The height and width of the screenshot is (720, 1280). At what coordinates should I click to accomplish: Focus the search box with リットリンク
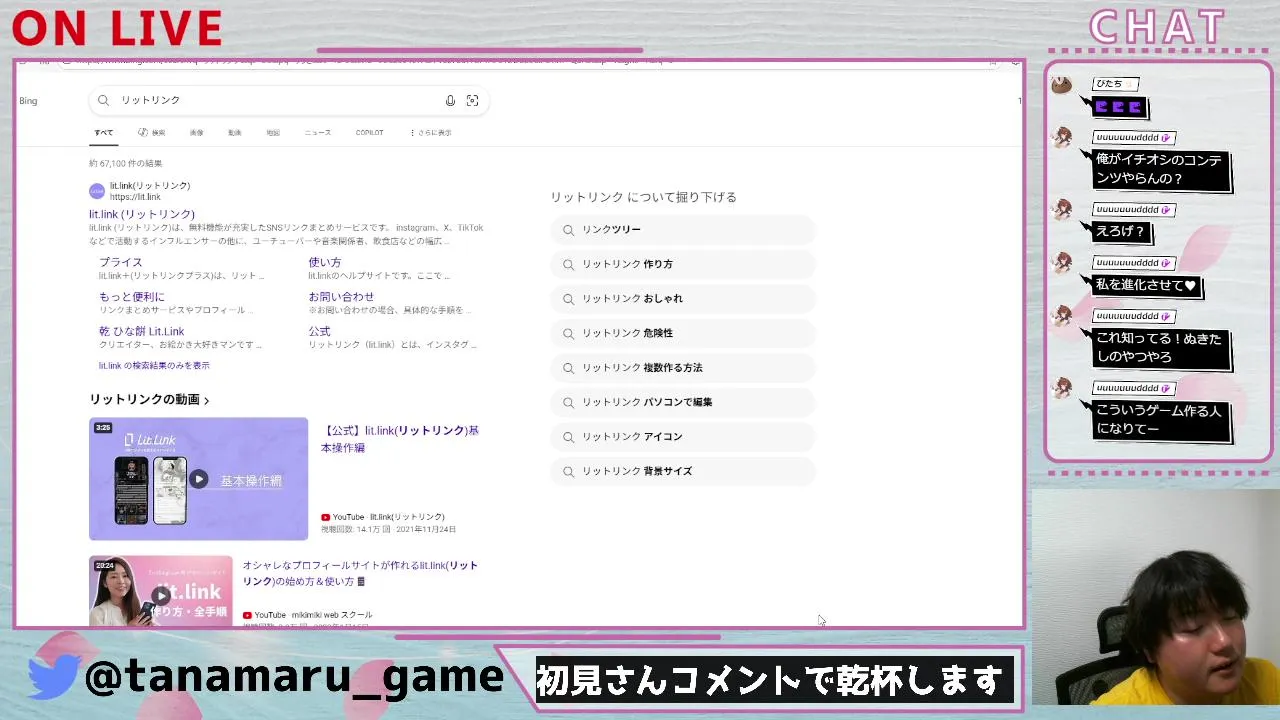[x=290, y=100]
